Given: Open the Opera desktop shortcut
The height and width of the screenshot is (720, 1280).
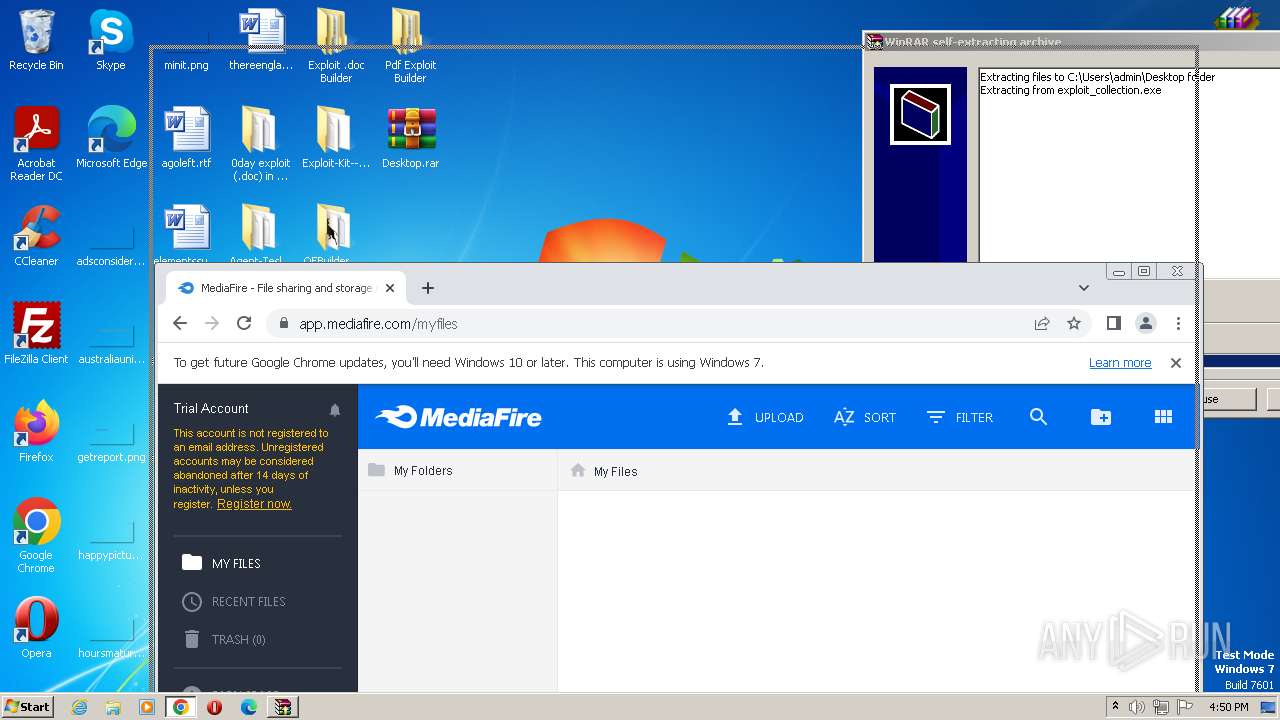Looking at the screenshot, I should tap(36, 628).
